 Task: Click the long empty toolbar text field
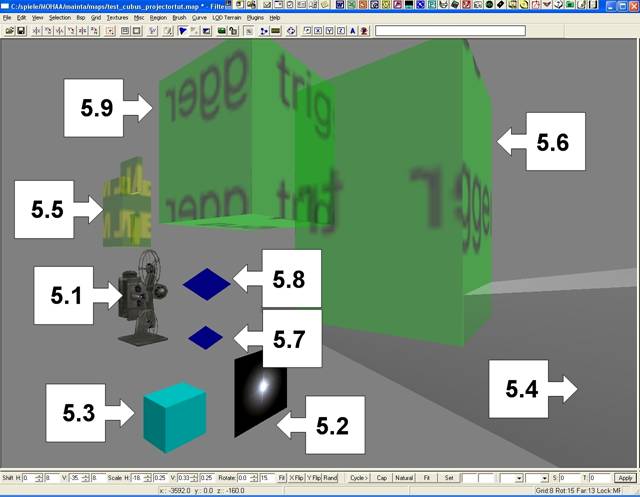pyautogui.click(x=450, y=31)
